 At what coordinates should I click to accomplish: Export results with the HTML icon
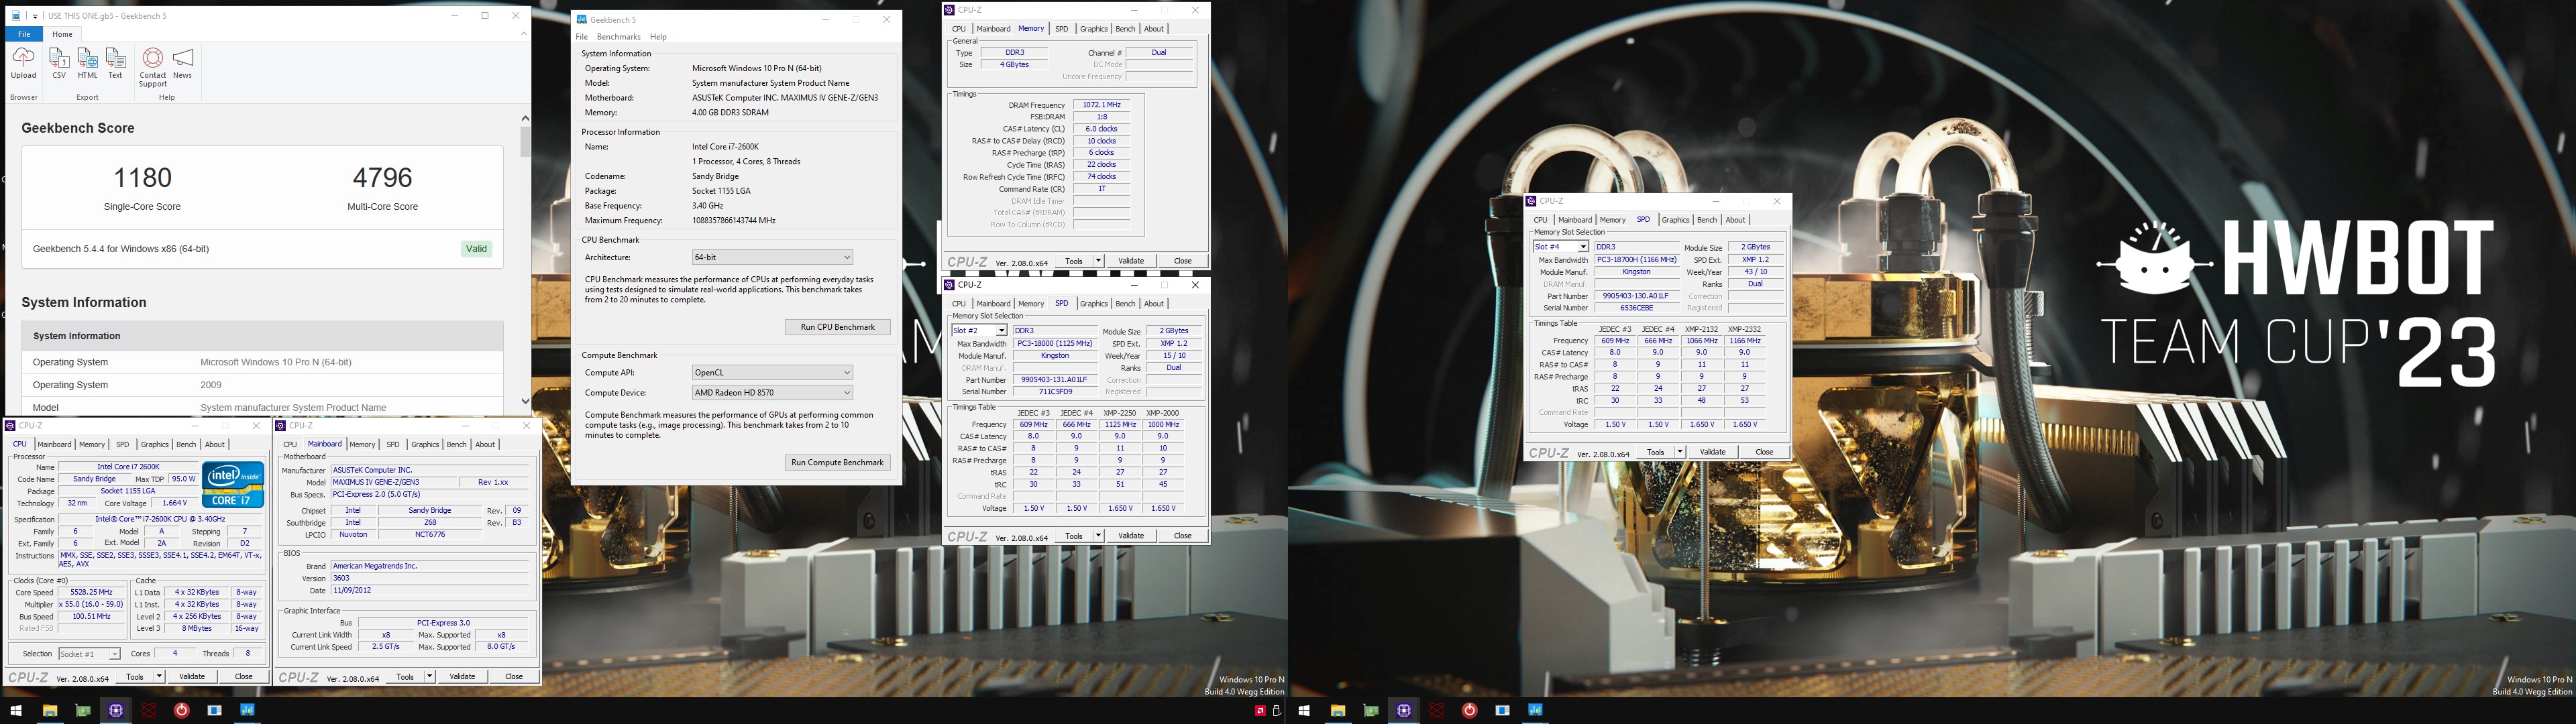point(88,58)
